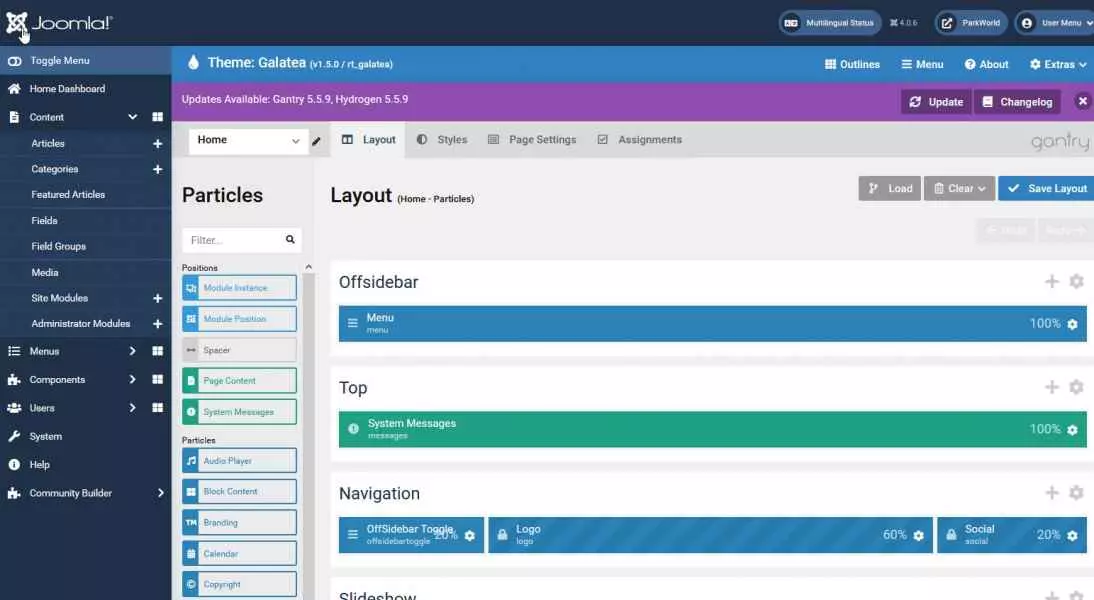
Task: Open Components dashboard grid icon
Action: coord(158,380)
